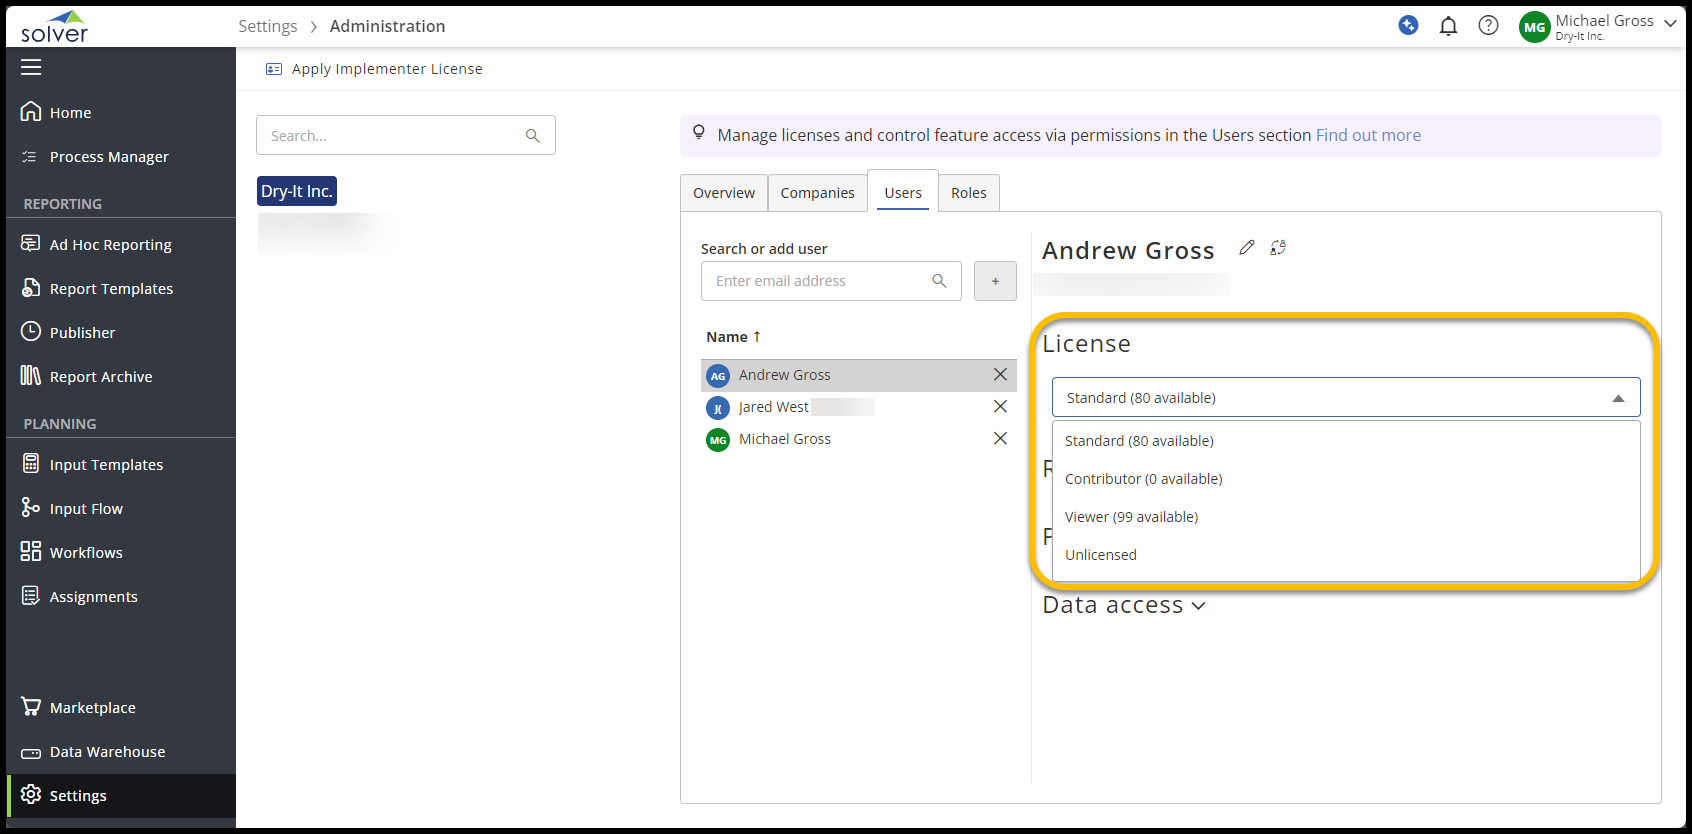Toggle the hamburger menu in the sidebar
1692x834 pixels.
[31, 67]
